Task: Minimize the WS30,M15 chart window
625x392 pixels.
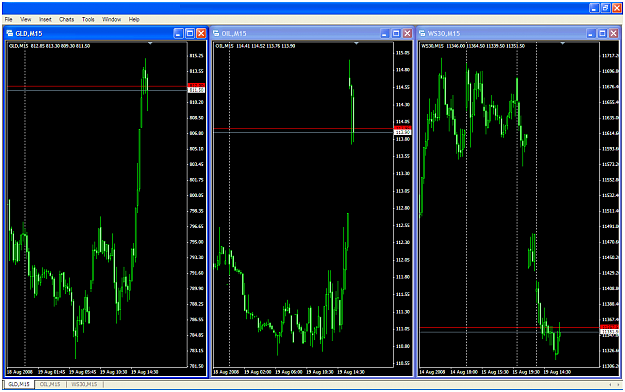Action: pos(591,33)
